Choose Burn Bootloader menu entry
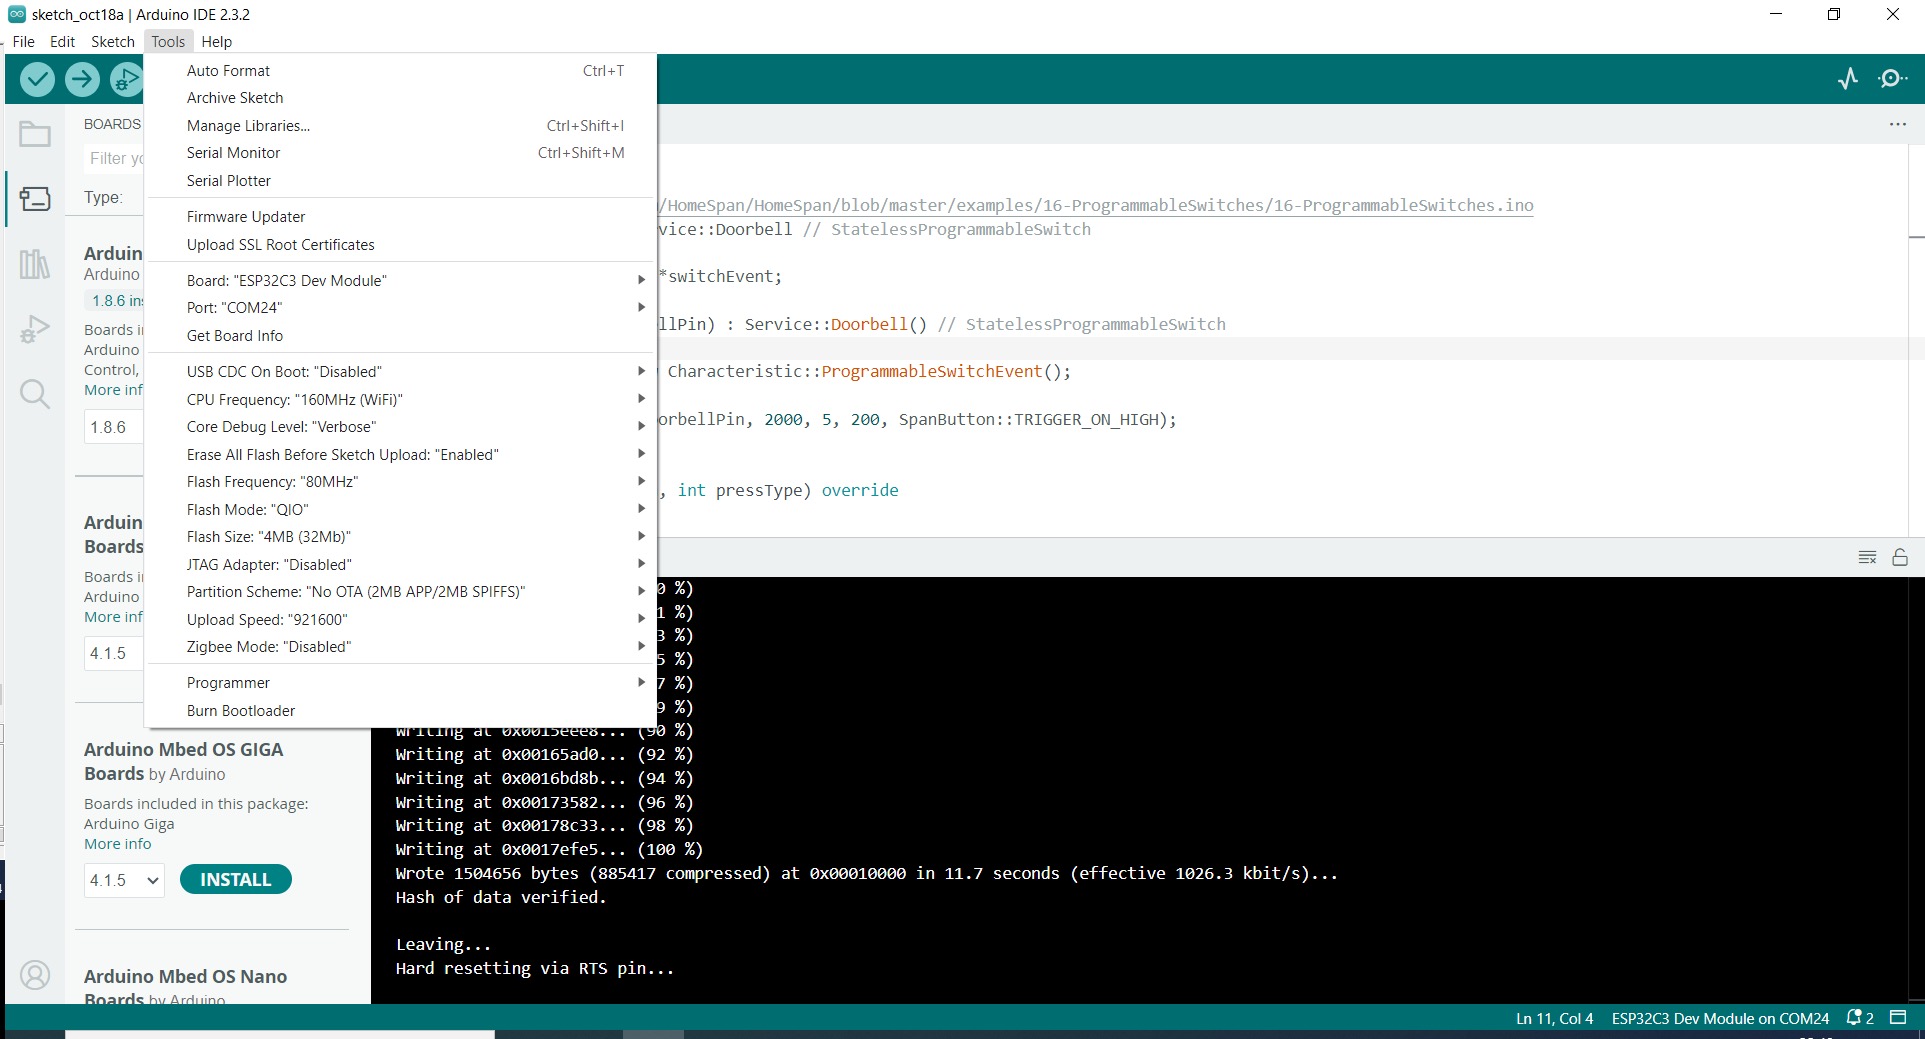 click(400, 711)
